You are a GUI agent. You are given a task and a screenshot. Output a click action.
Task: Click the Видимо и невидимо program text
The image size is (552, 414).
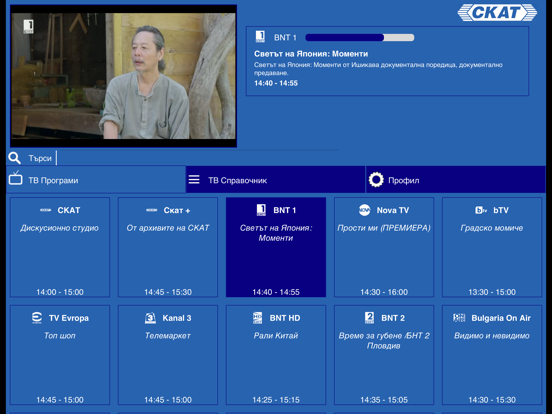pyautogui.click(x=492, y=336)
